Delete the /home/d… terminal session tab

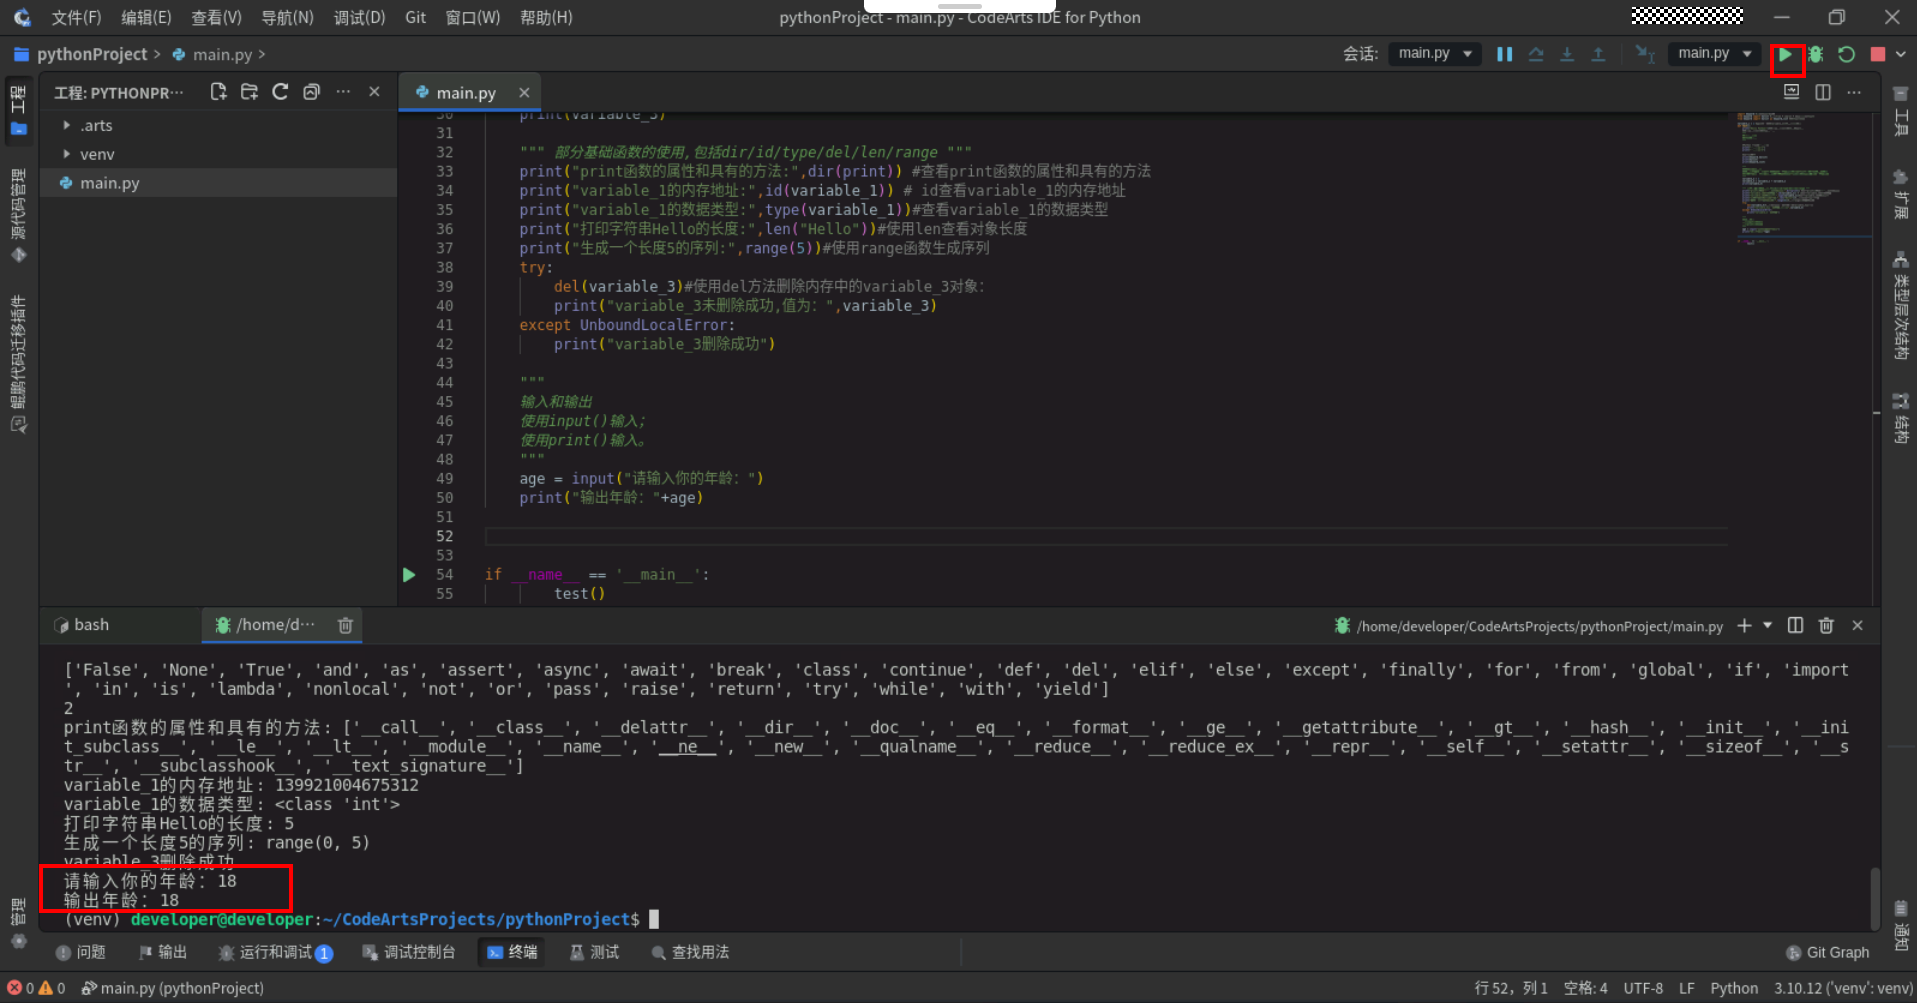(345, 625)
